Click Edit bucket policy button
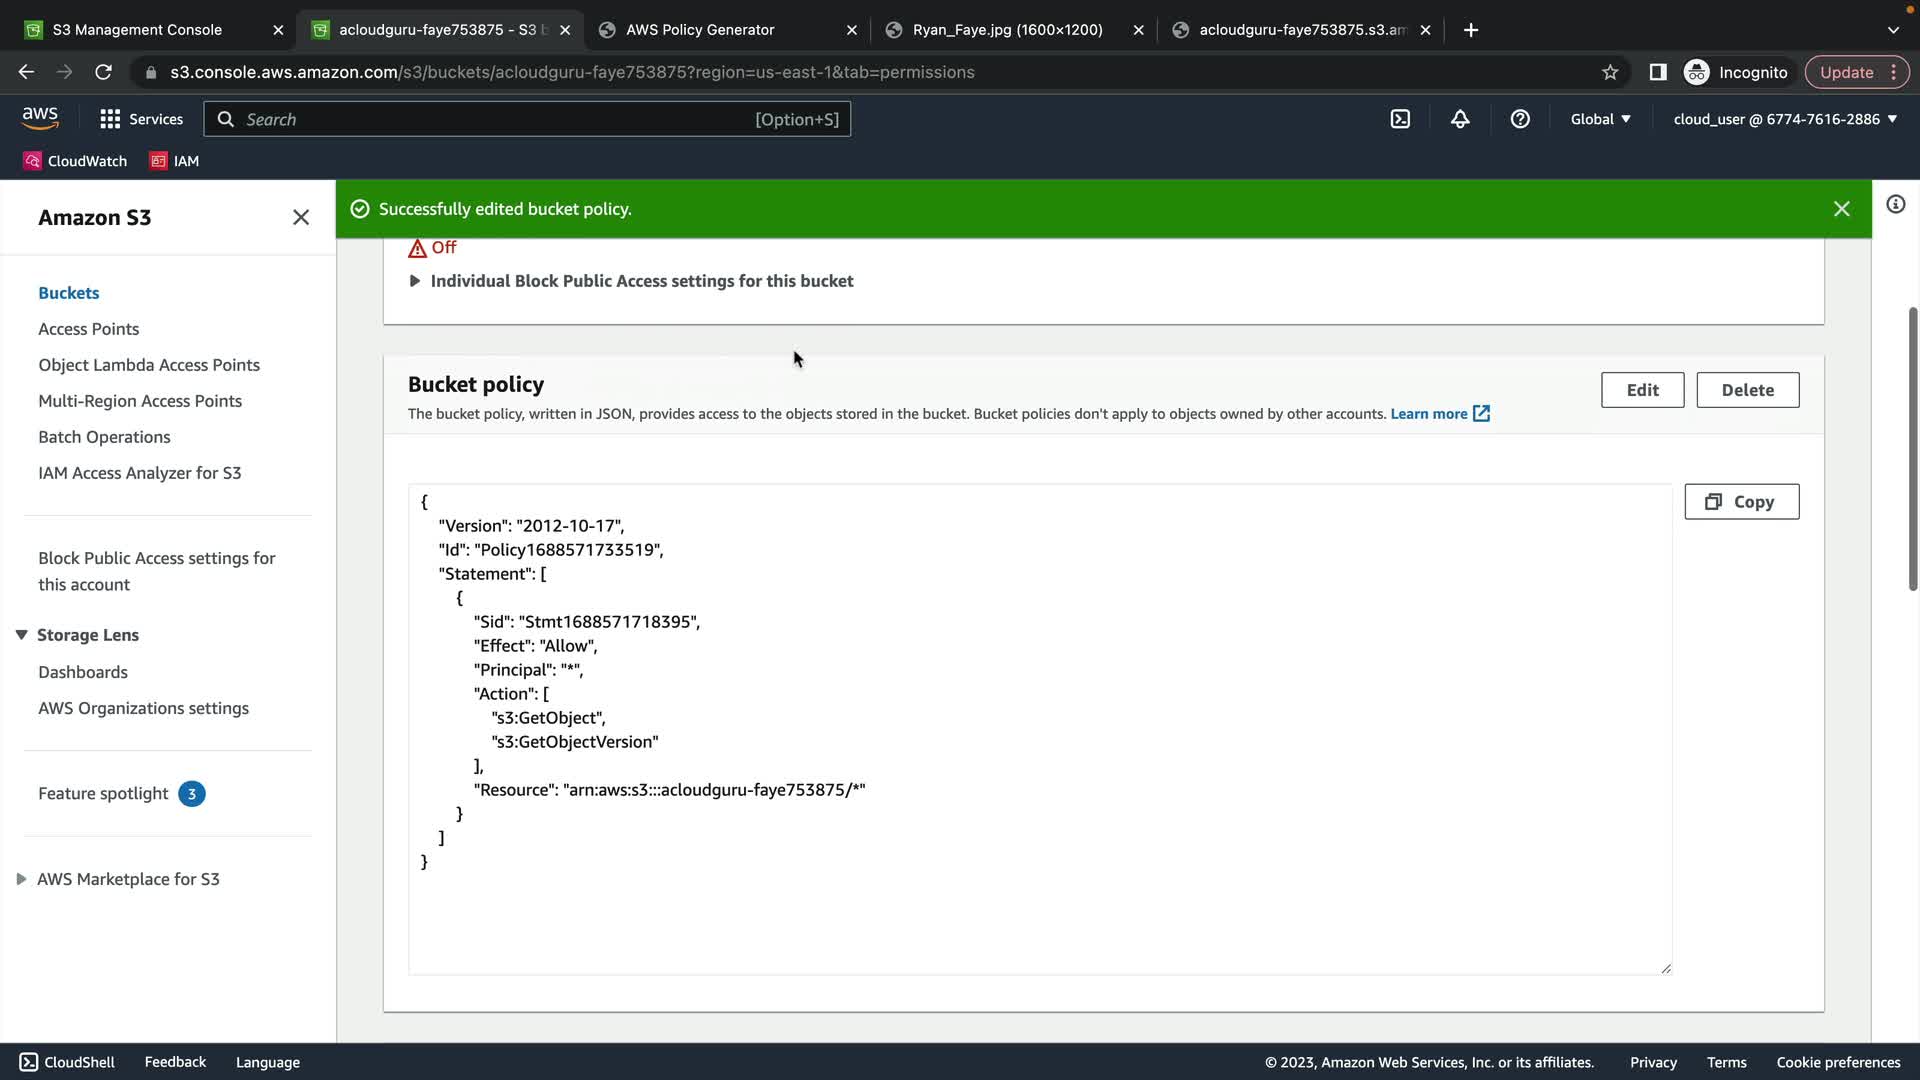Viewport: 1920px width, 1080px height. pos(1642,390)
